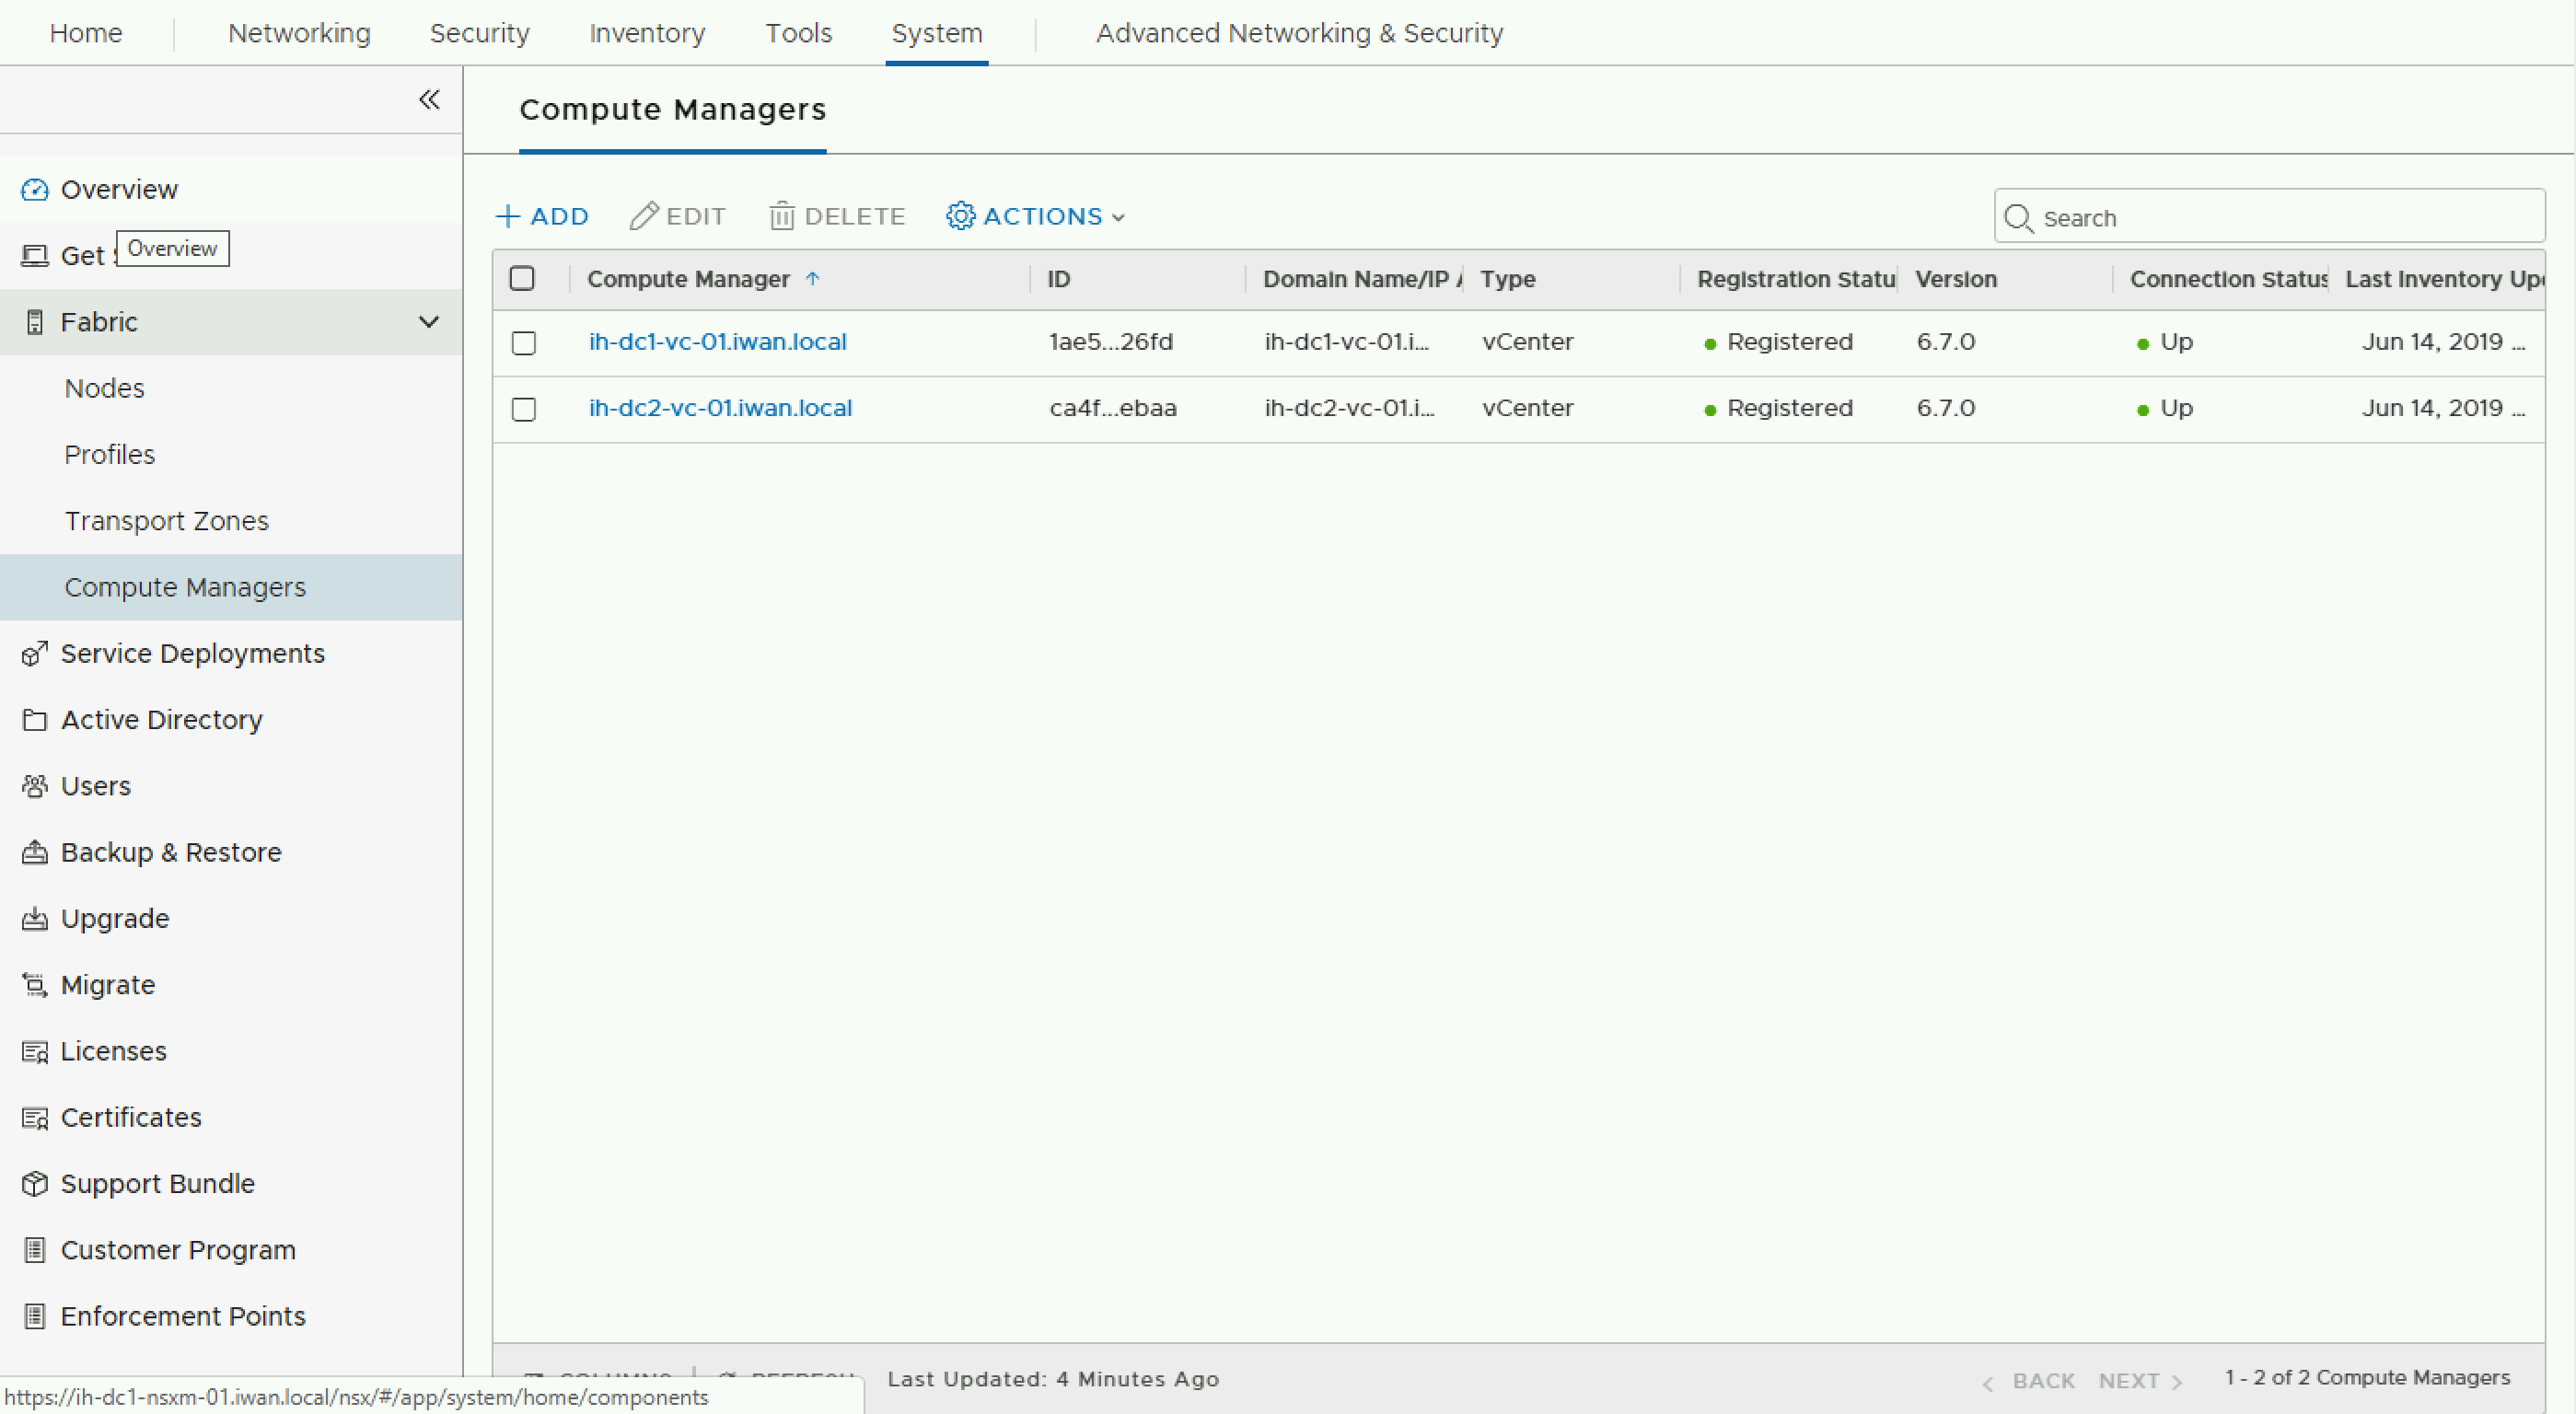Collapse the Fabric section chevron
Viewport: 2576px width, 1414px height.
(428, 322)
